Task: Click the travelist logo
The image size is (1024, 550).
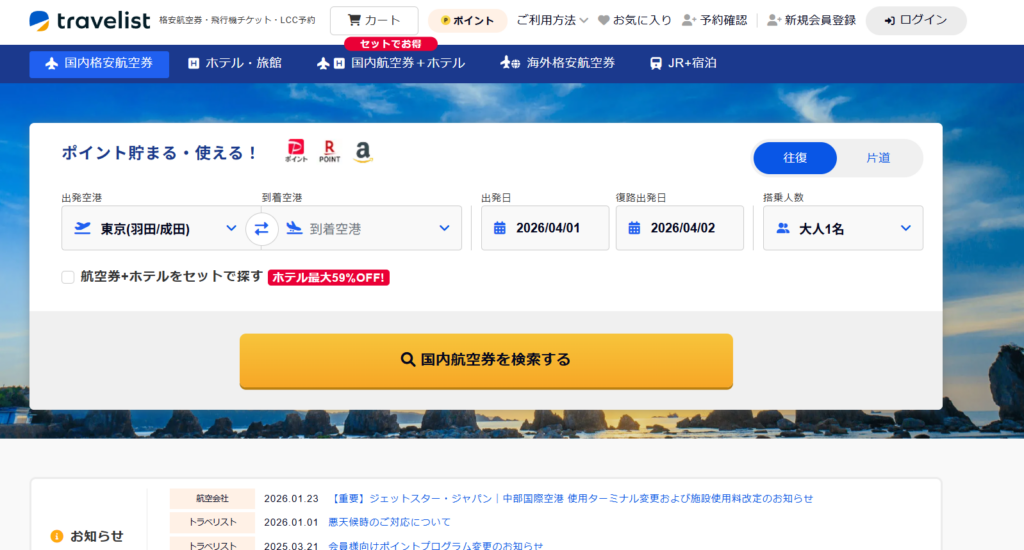Action: tap(90, 20)
